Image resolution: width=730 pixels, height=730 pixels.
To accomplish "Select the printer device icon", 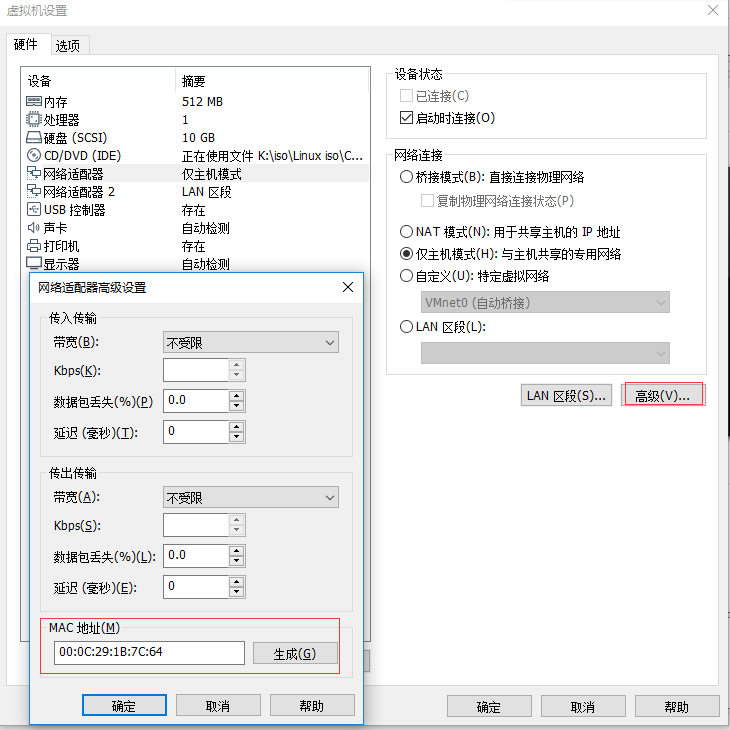I will tap(34, 245).
